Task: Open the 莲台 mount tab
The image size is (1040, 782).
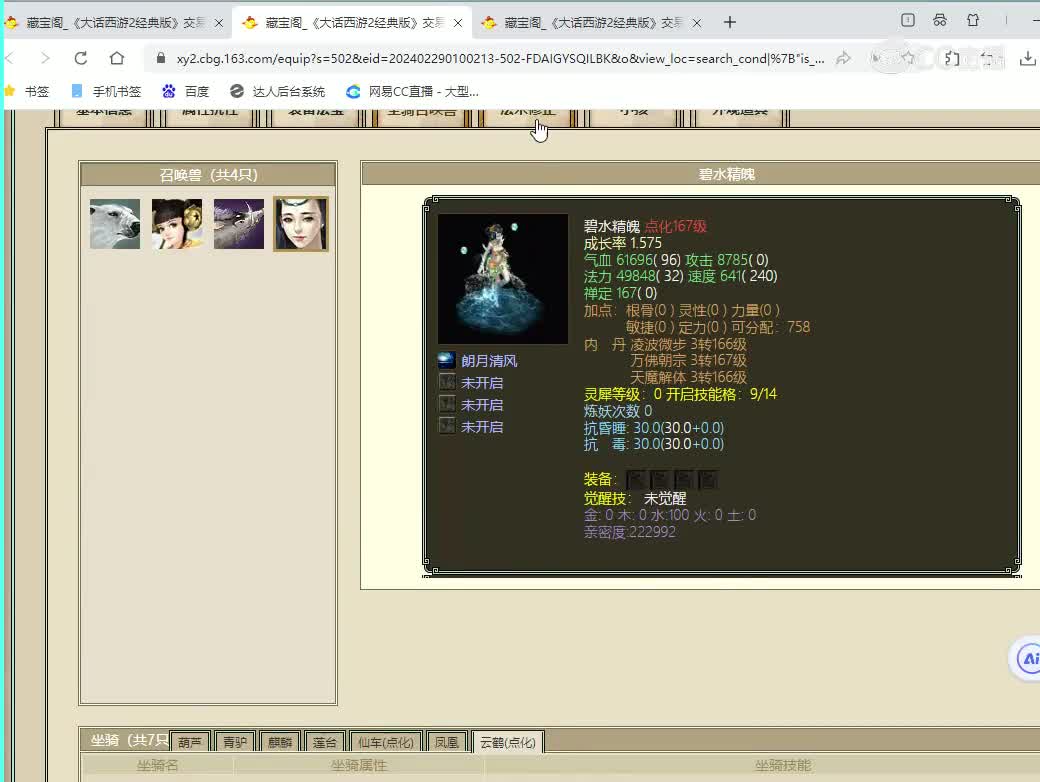Action: [x=325, y=742]
